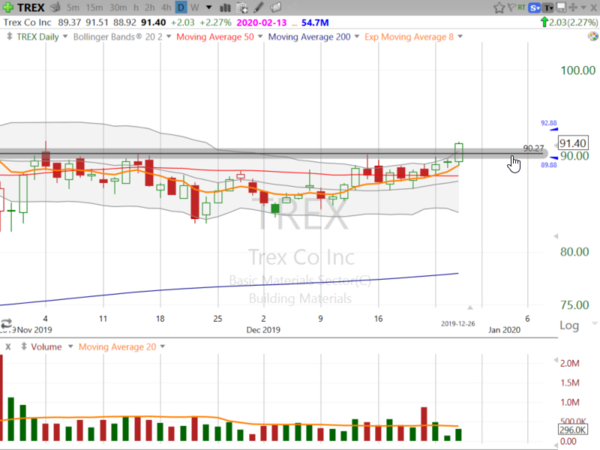Click the small triangle scroll marker near 2019-12-26
The height and width of the screenshot is (450, 600).
pos(470,307)
